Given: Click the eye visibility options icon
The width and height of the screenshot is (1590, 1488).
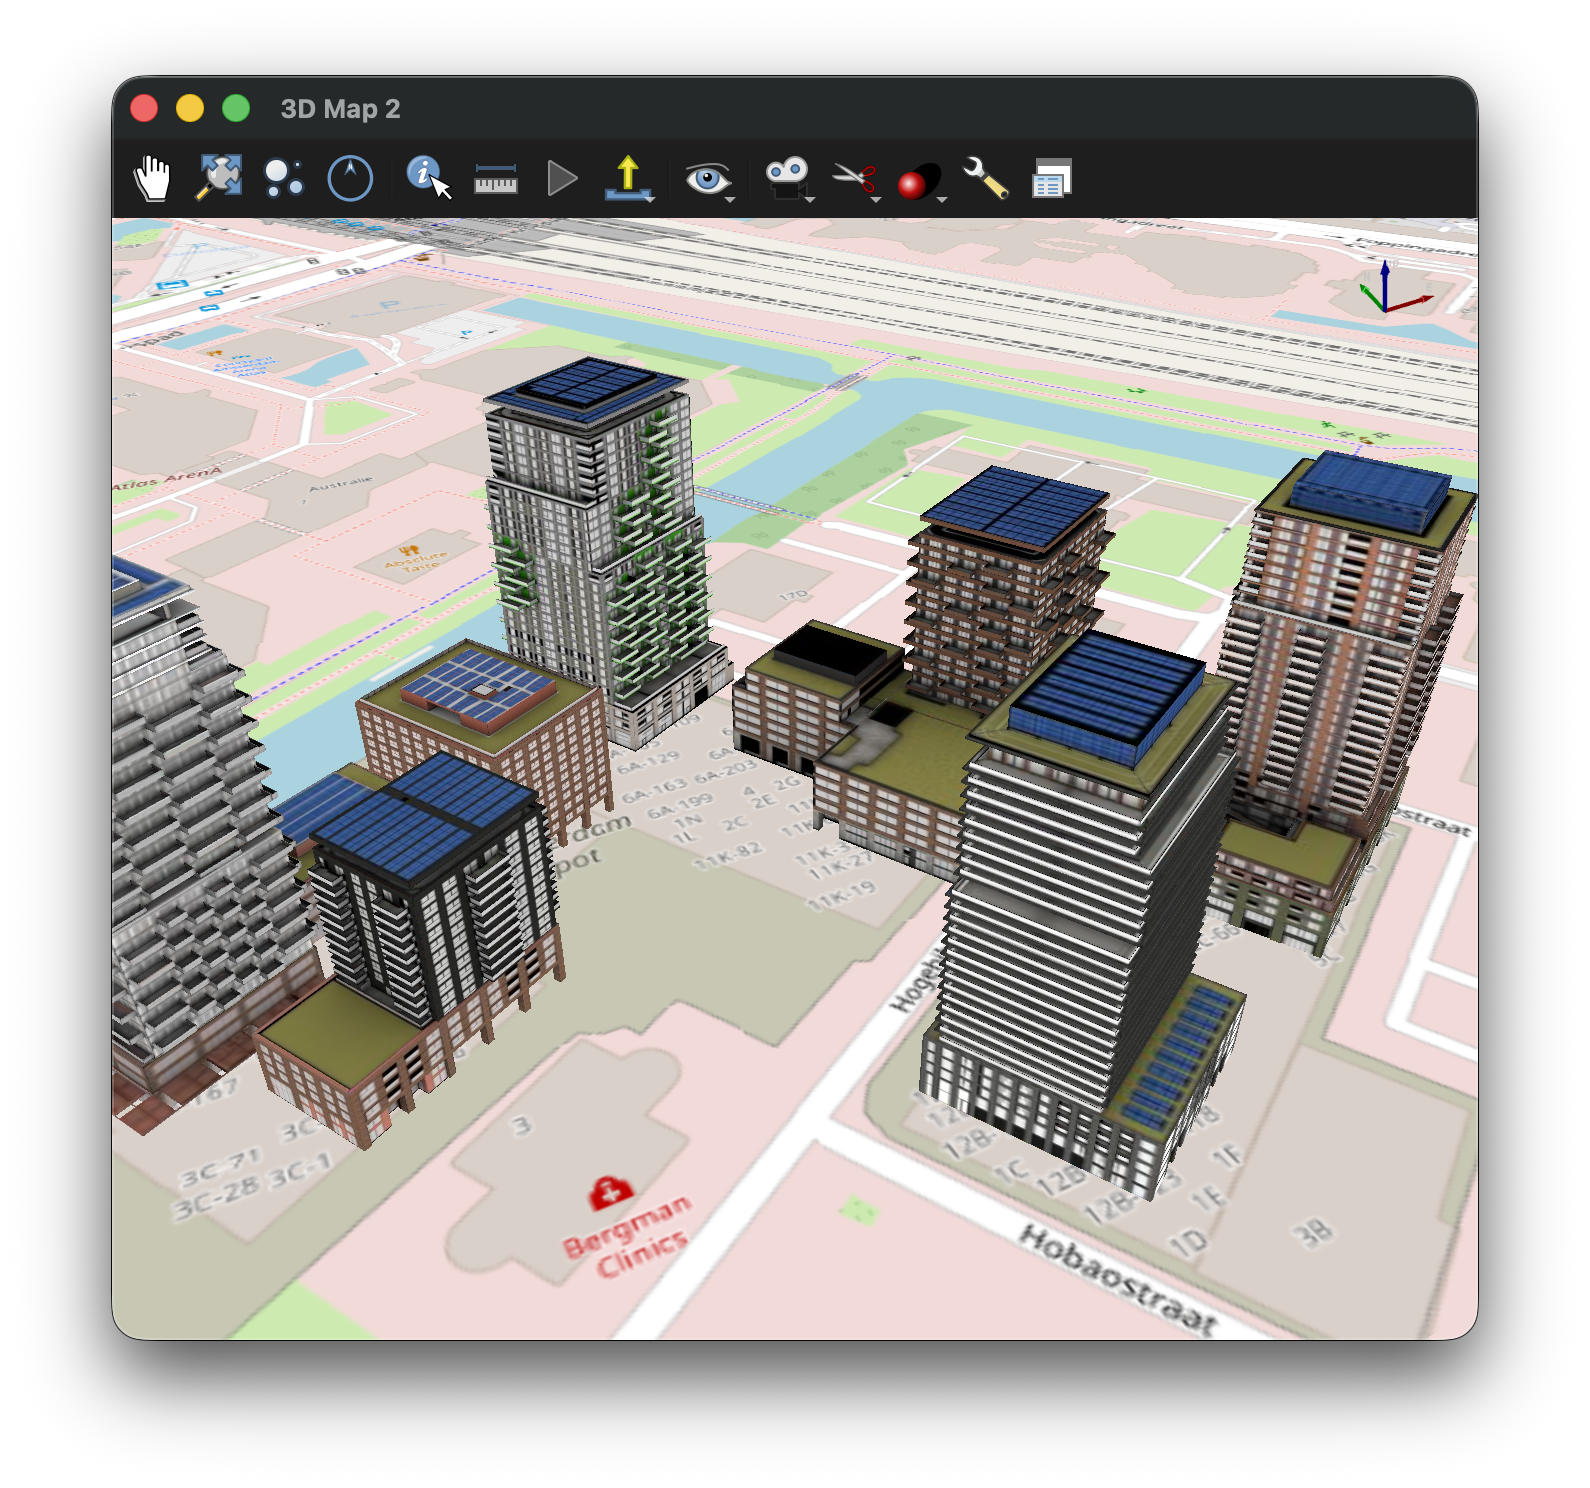Looking at the screenshot, I should click(707, 179).
